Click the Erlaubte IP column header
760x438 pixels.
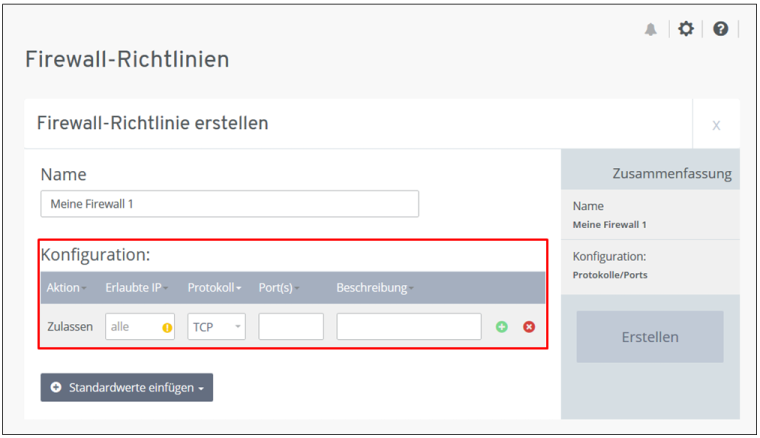[x=135, y=288]
